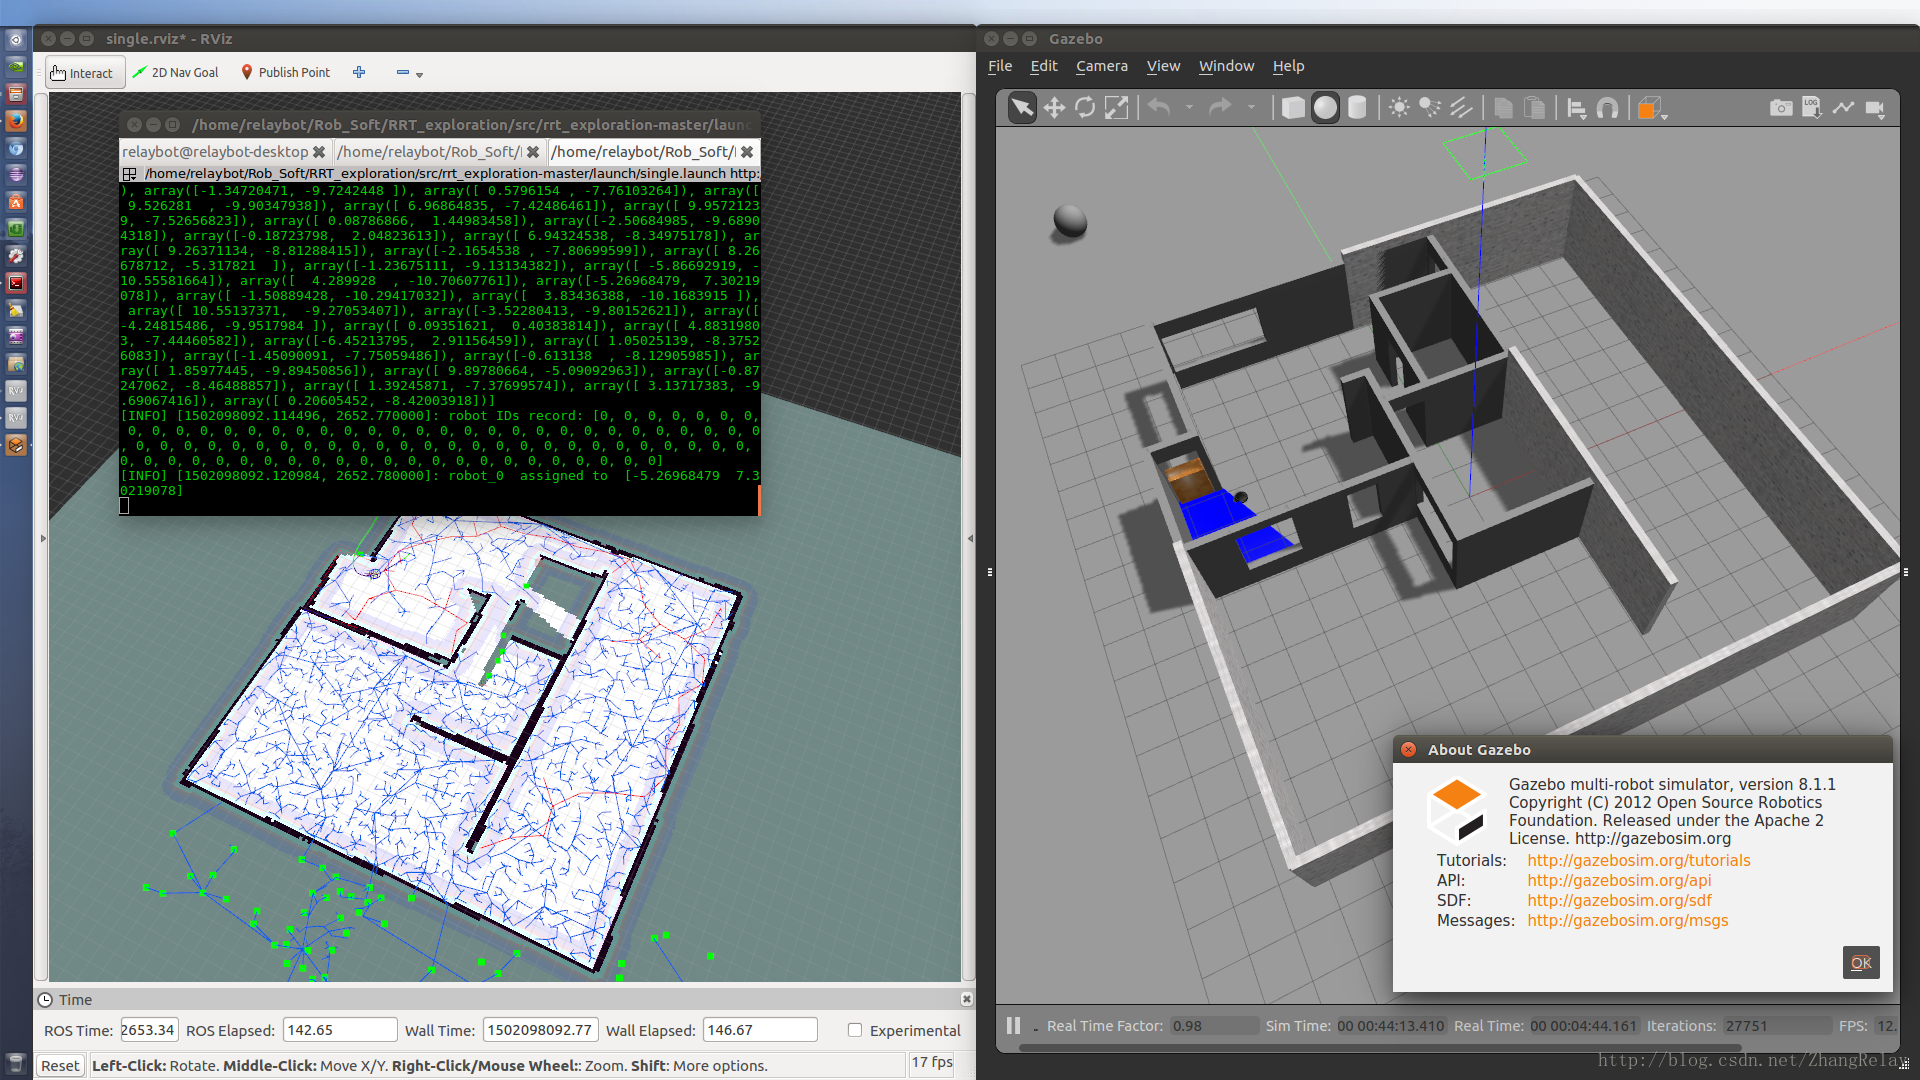This screenshot has height=1080, width=1920.
Task: Open the redo history dropdown arrow
Action: click(x=1251, y=107)
